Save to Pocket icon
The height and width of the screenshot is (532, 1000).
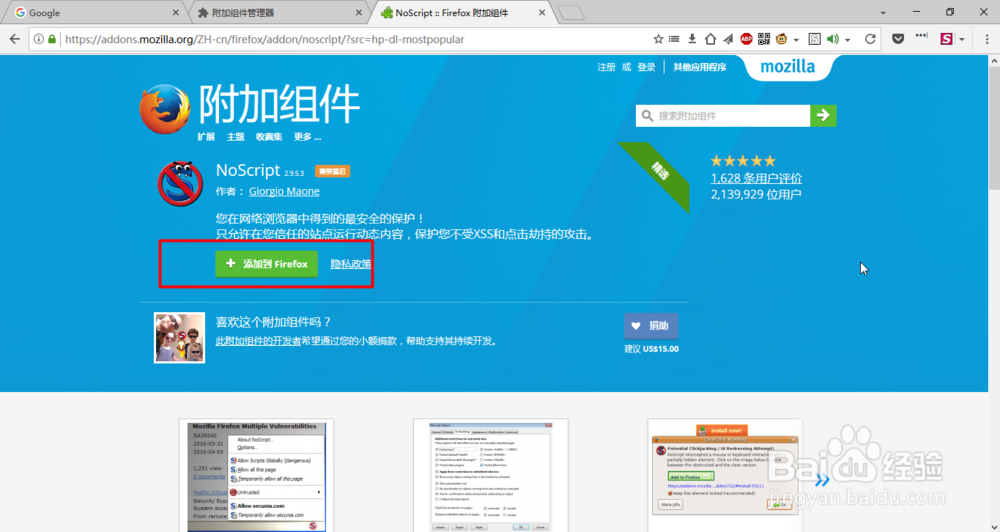[898, 40]
